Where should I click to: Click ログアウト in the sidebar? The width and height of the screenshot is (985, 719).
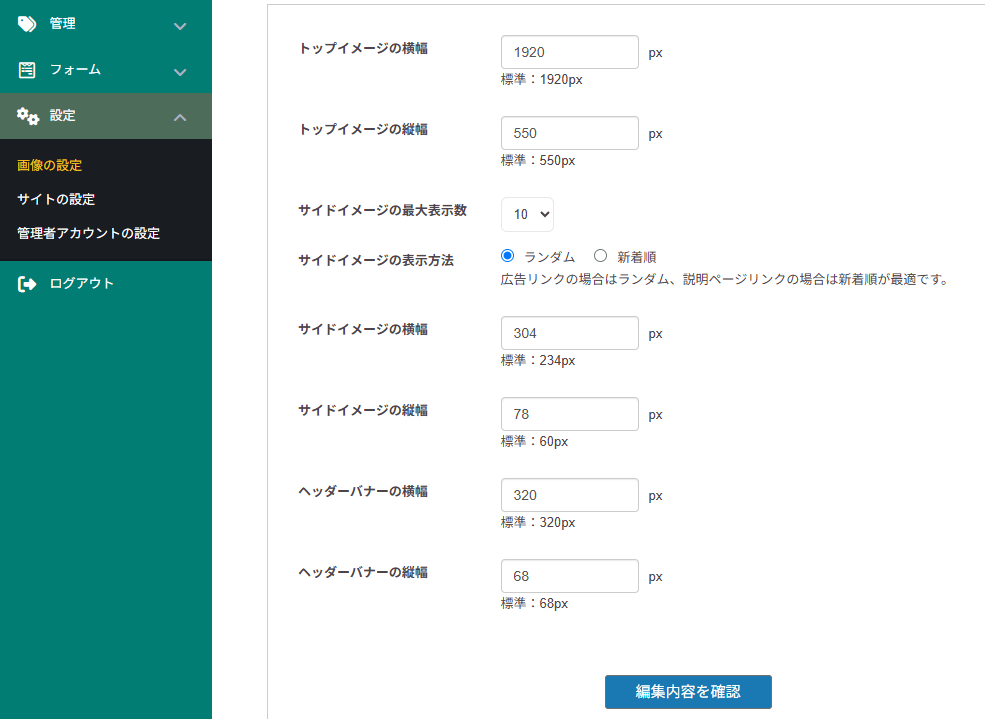82,283
